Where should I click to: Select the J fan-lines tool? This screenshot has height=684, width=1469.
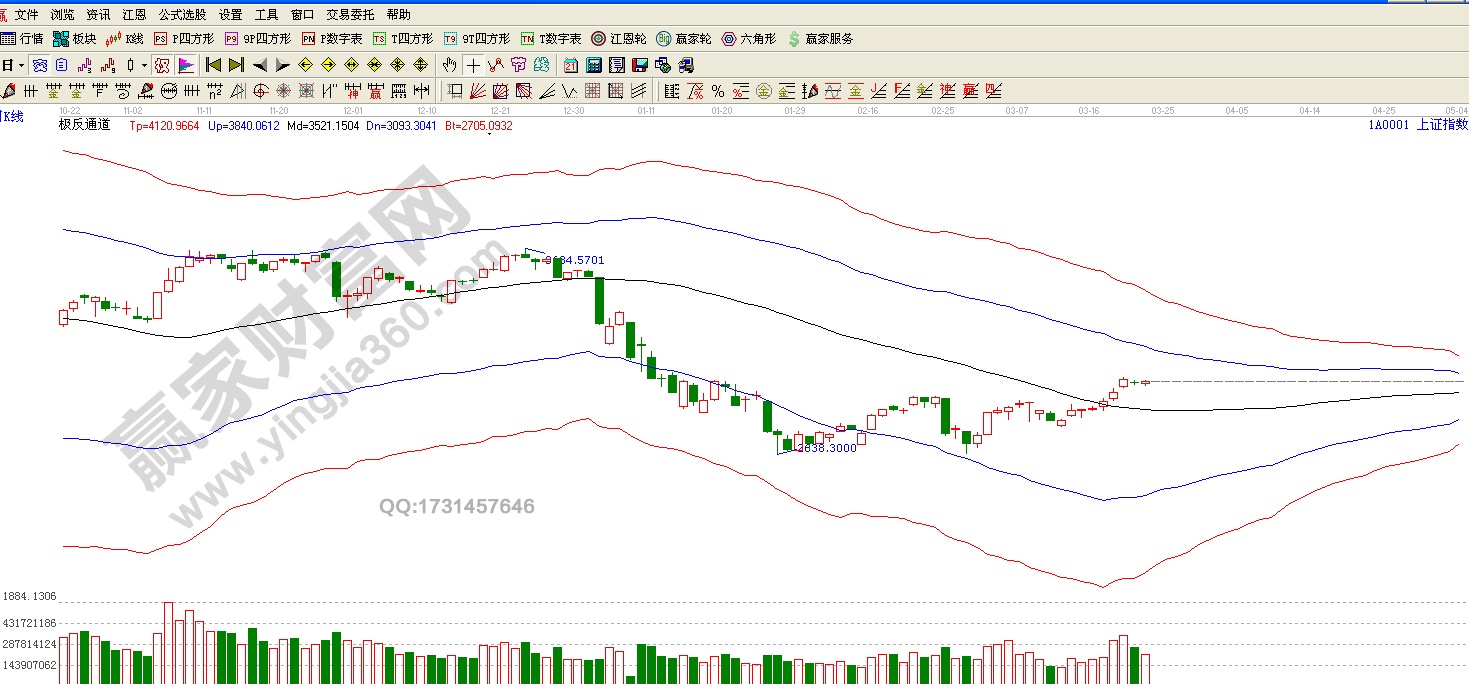878,91
